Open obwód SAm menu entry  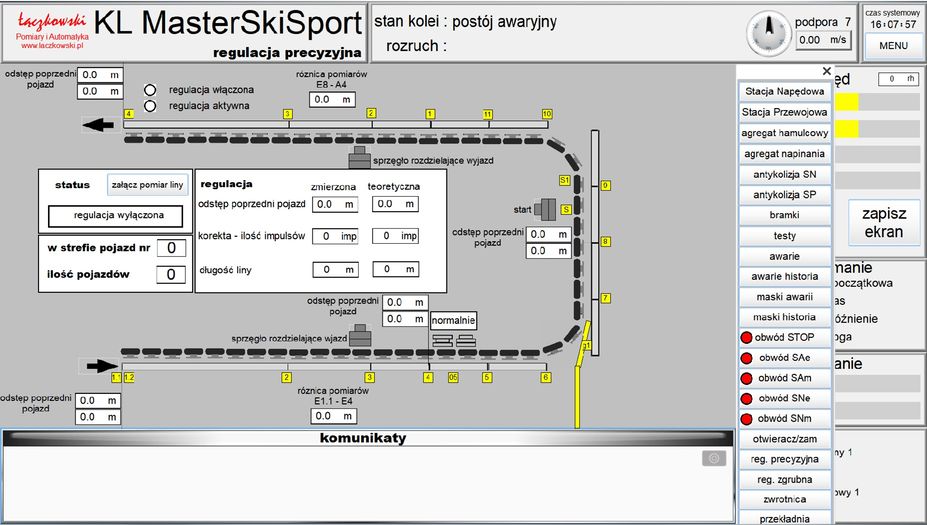point(785,378)
